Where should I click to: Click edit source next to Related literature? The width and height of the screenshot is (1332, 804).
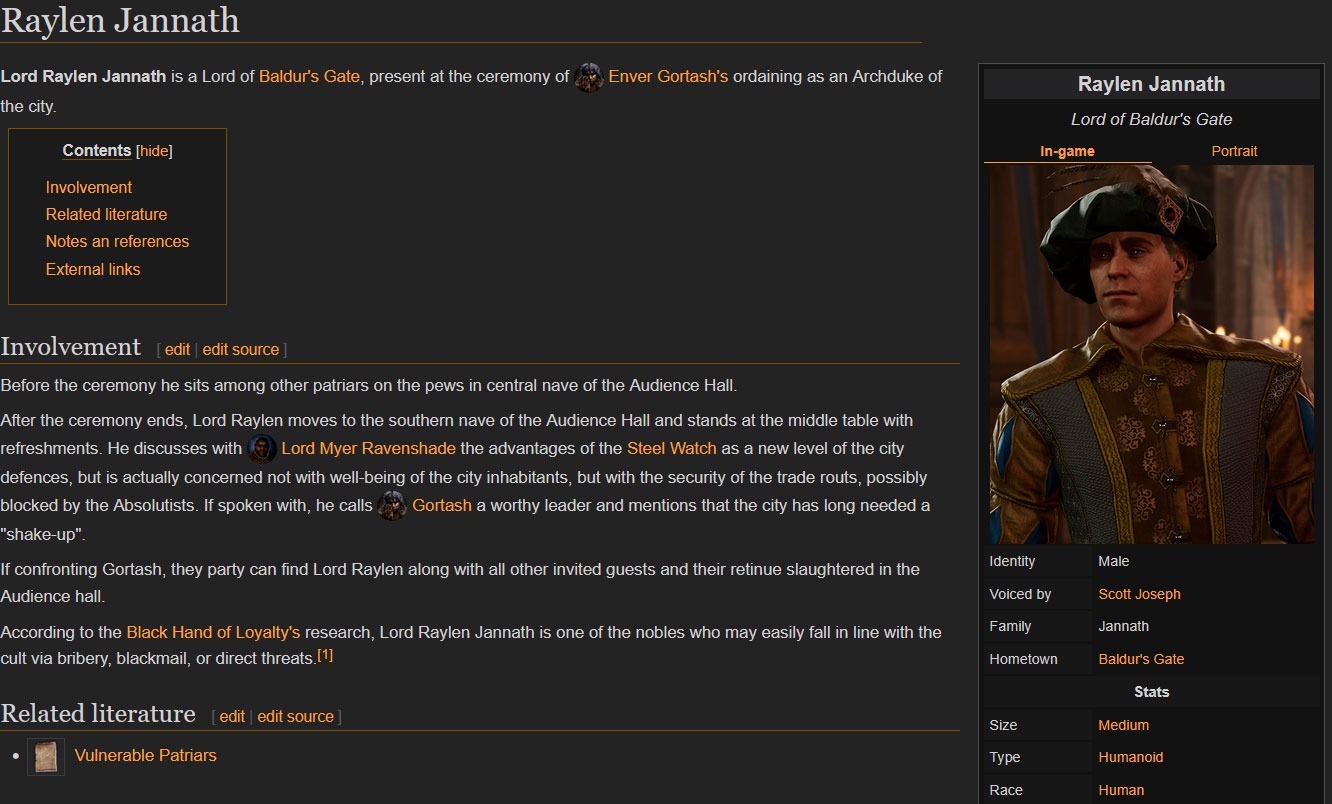[296, 716]
